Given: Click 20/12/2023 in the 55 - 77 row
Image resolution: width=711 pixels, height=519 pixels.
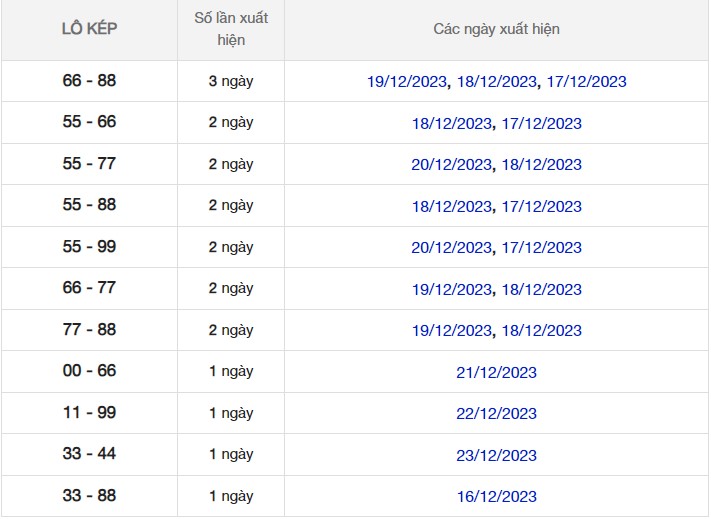Looking at the screenshot, I should click(x=452, y=165).
